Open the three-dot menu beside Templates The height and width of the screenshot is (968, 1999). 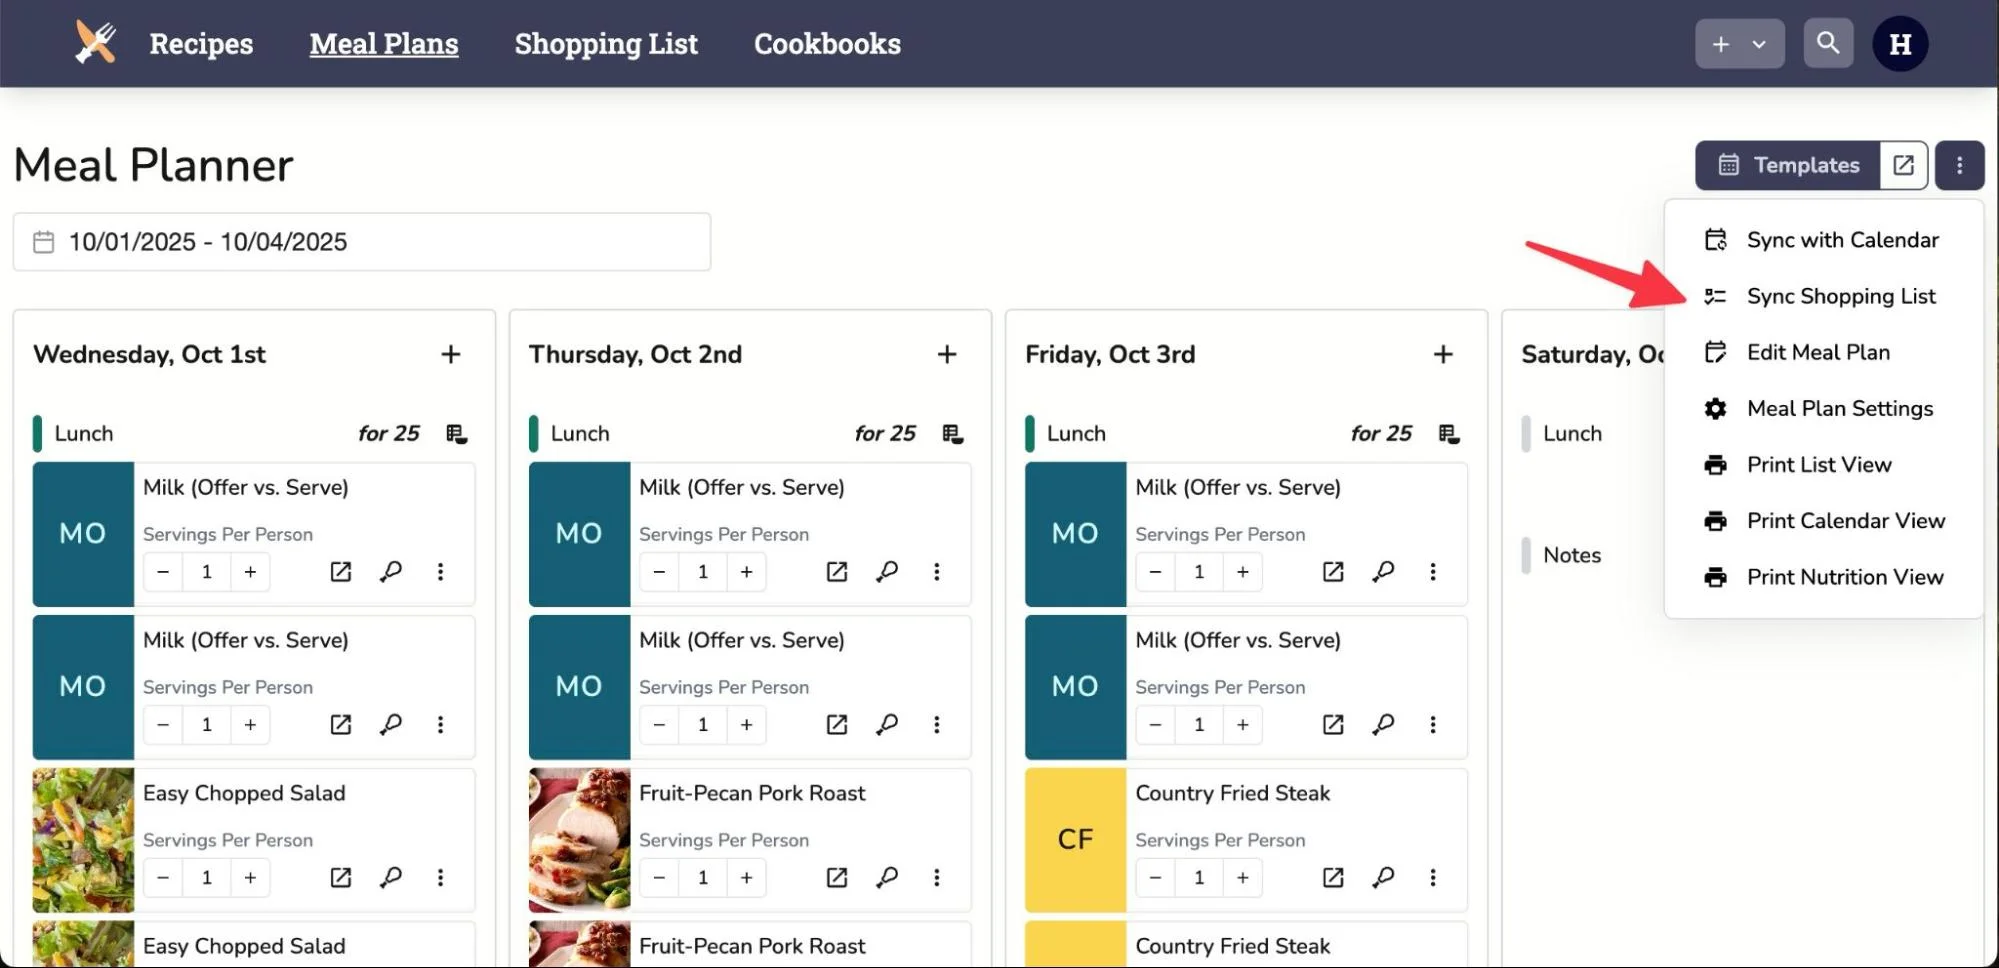click(1959, 165)
